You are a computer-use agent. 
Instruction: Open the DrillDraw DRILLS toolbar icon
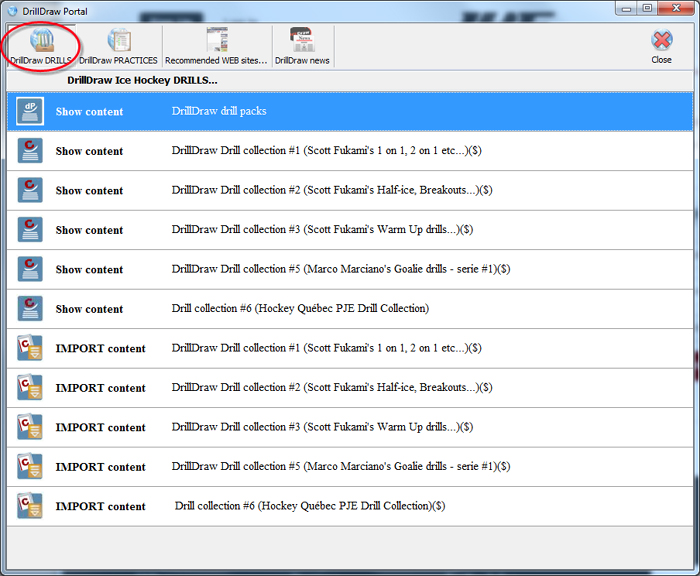coord(41,45)
